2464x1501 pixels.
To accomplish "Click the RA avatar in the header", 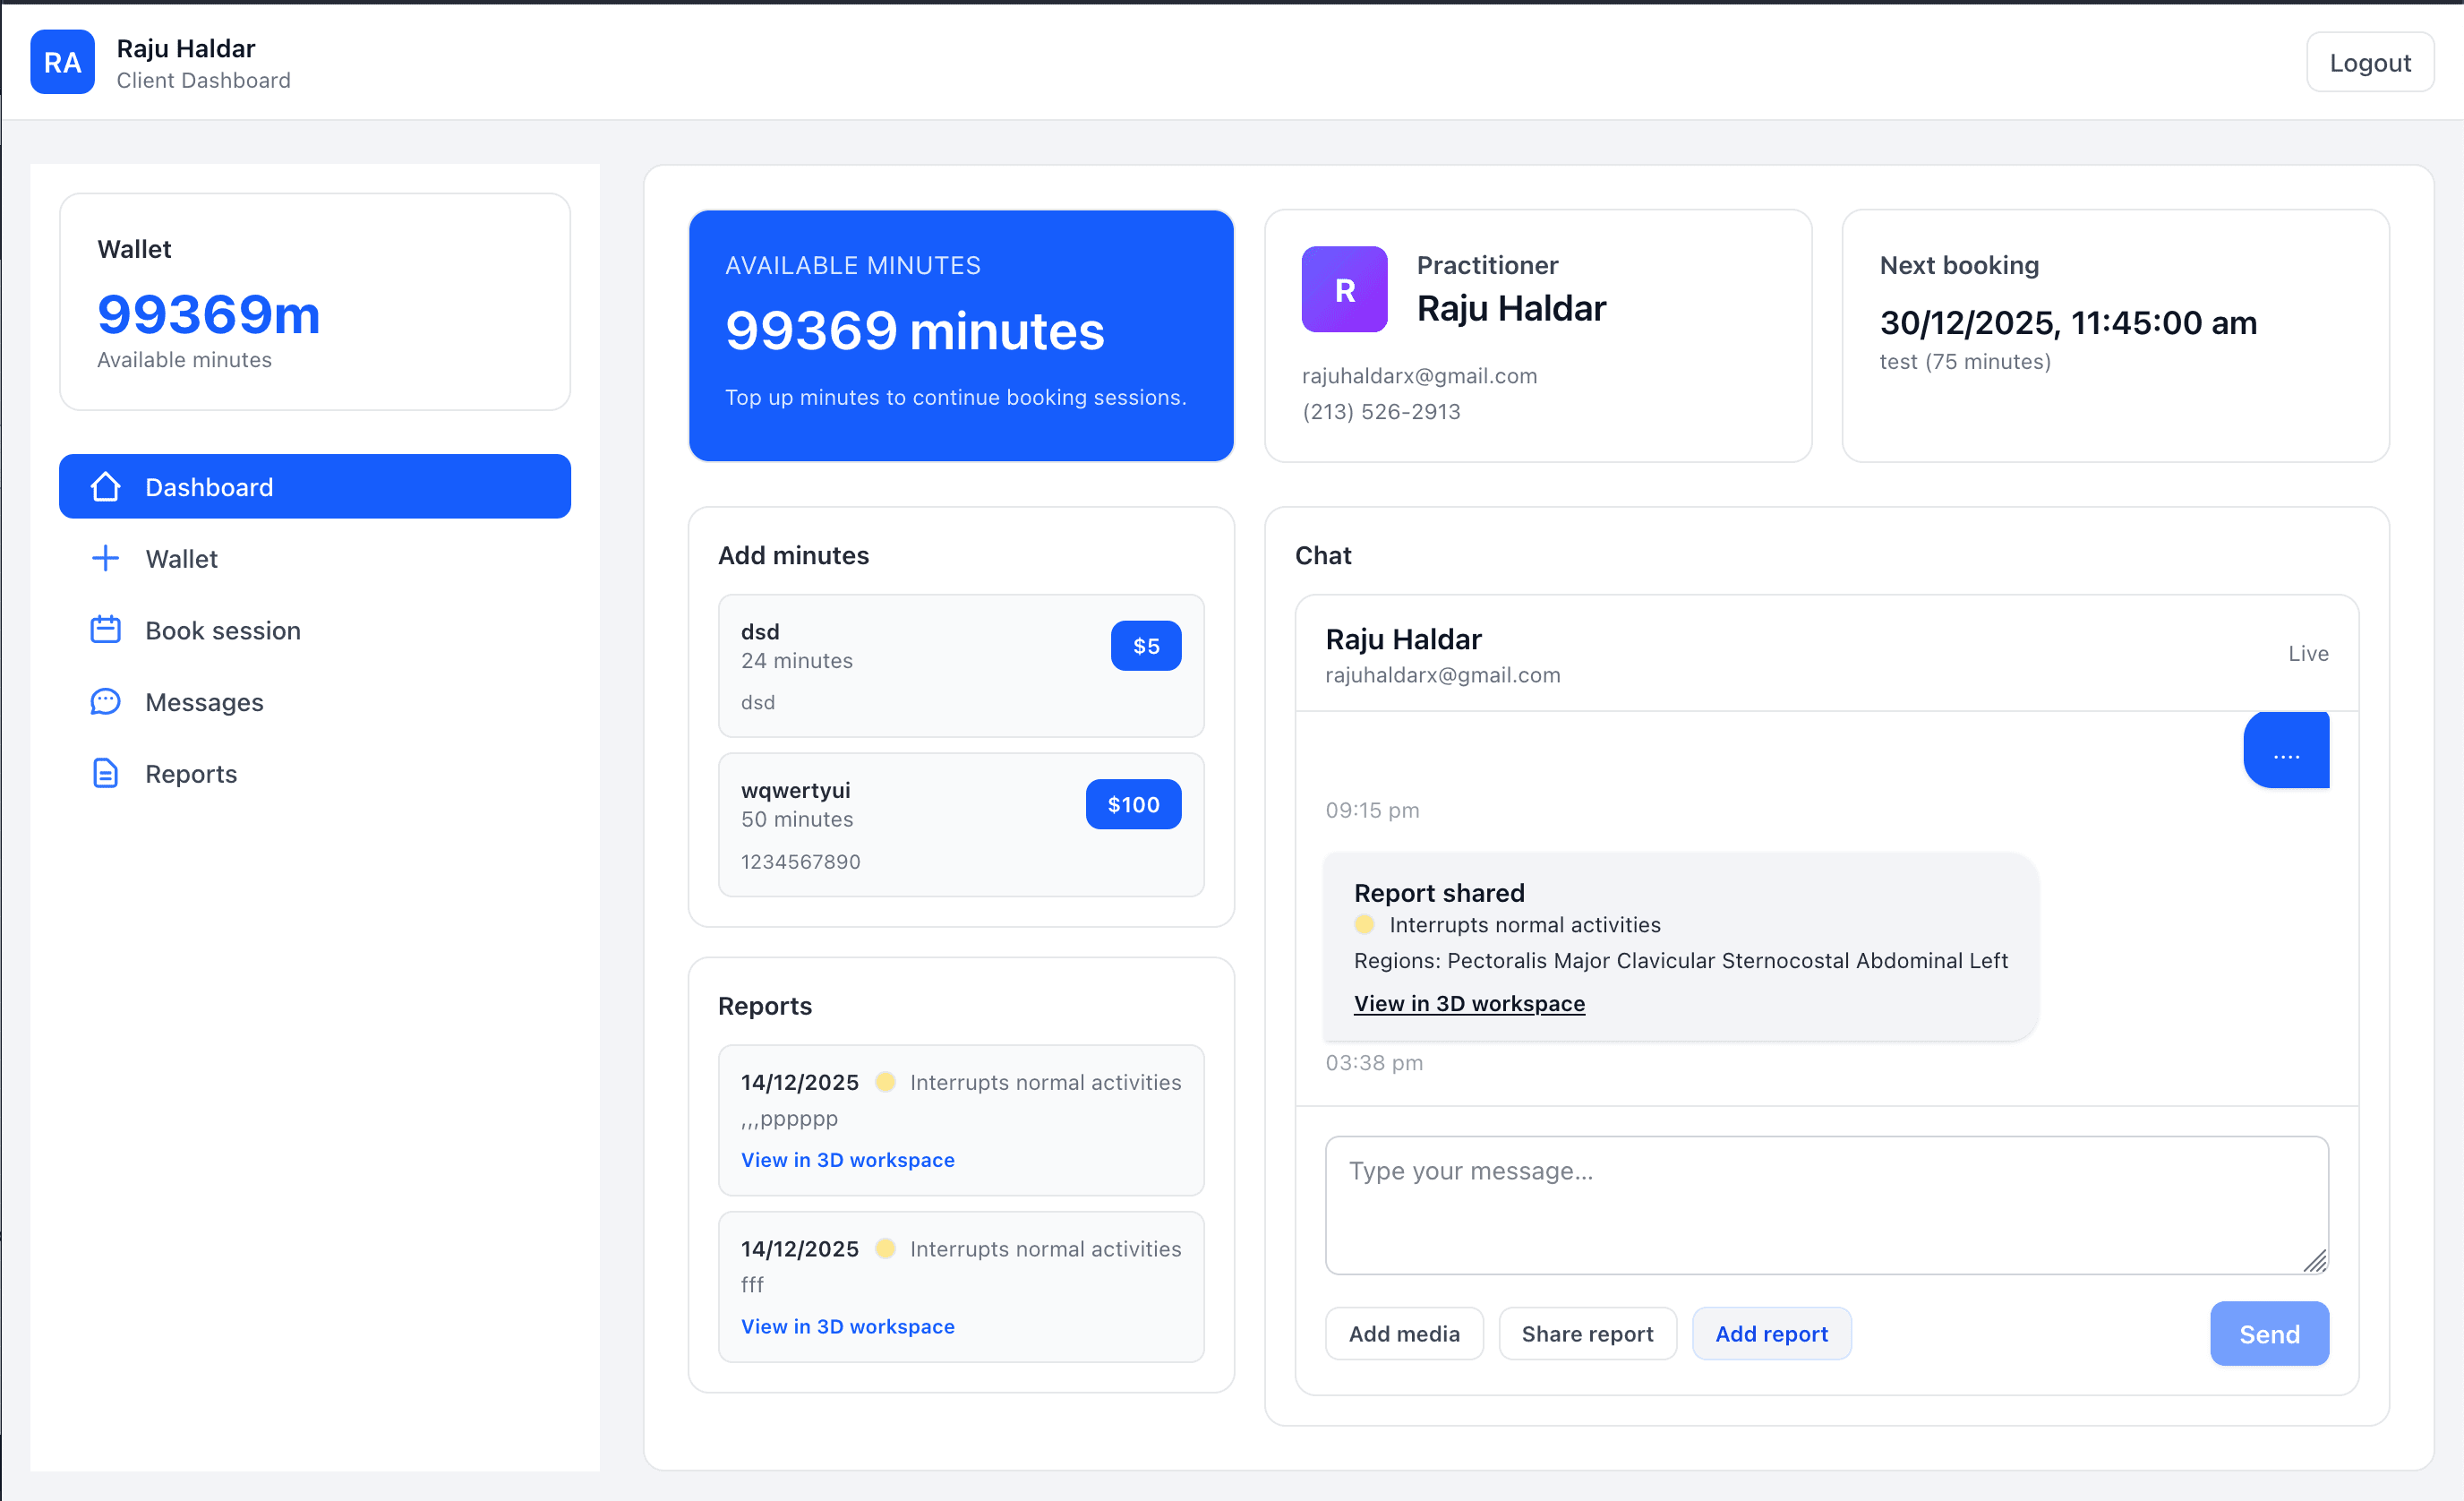I will (62, 61).
